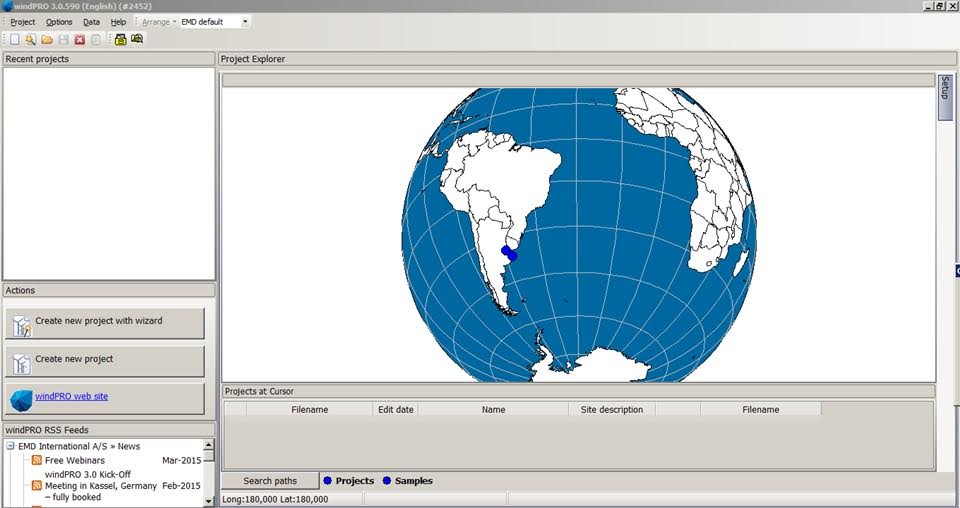Viewport: 960px width, 508px height.
Task: Click the Open folder toolbar icon
Action: coord(47,39)
